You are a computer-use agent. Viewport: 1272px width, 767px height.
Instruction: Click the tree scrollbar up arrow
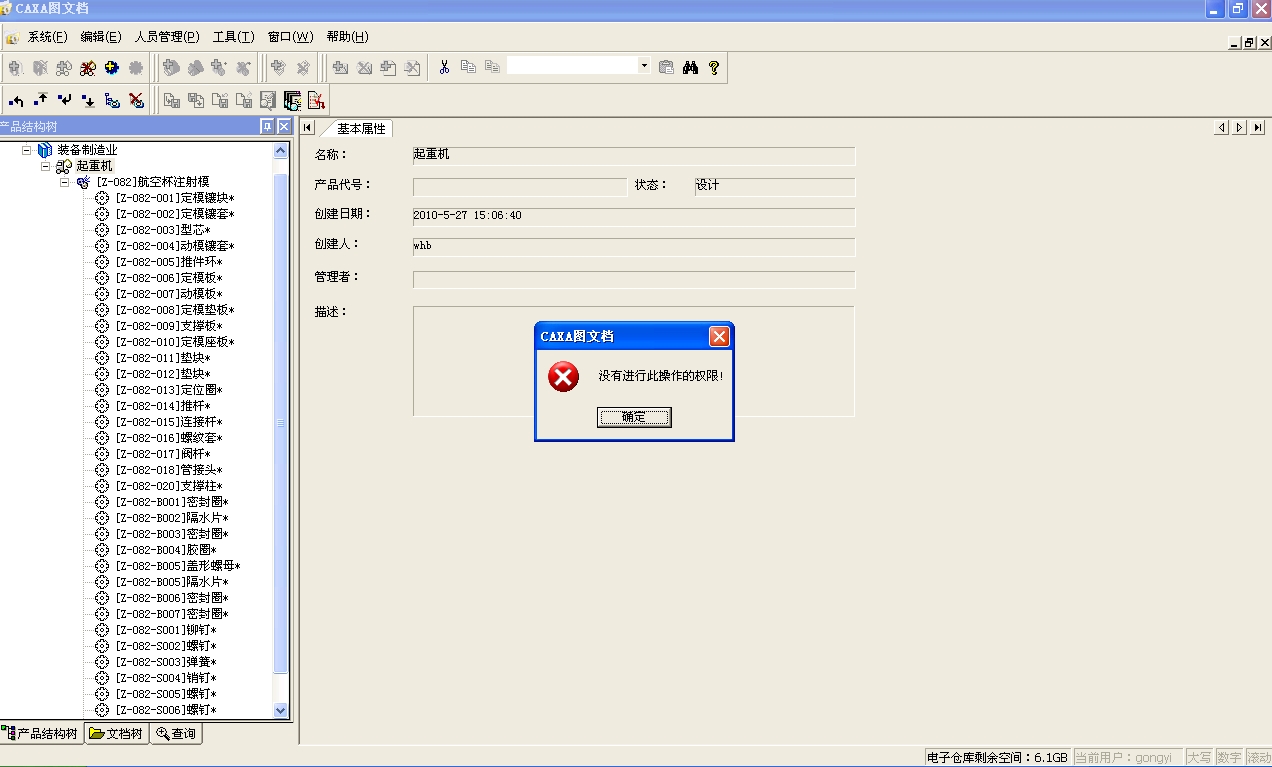point(280,150)
